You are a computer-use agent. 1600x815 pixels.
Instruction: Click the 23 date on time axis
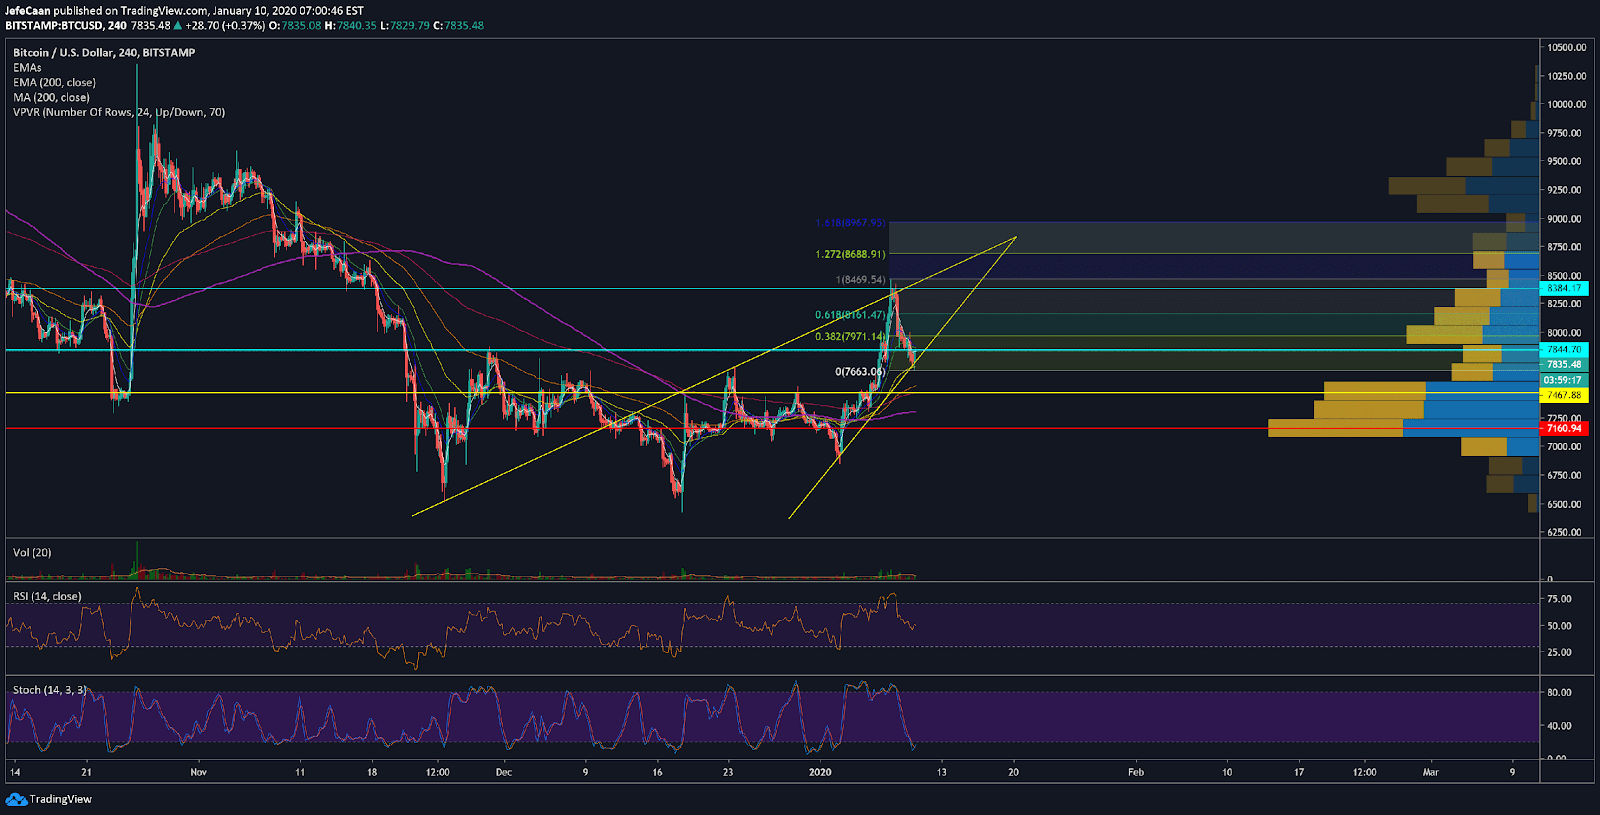tap(728, 772)
